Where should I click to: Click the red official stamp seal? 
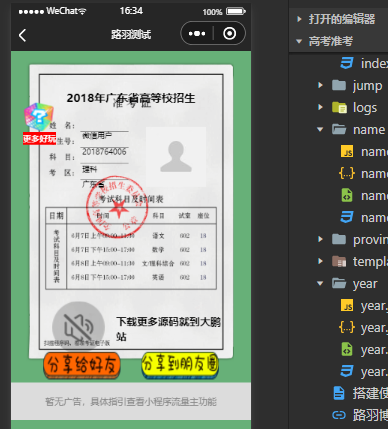[x=117, y=207]
